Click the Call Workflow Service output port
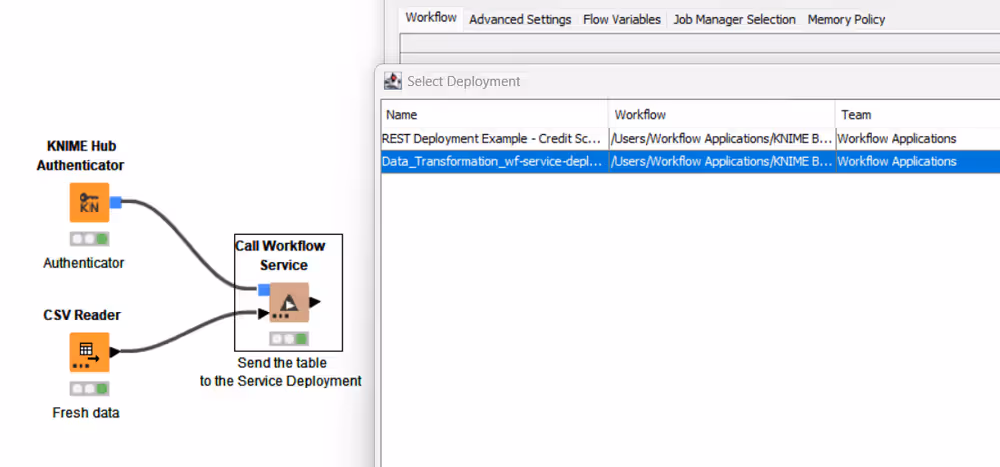 click(316, 302)
